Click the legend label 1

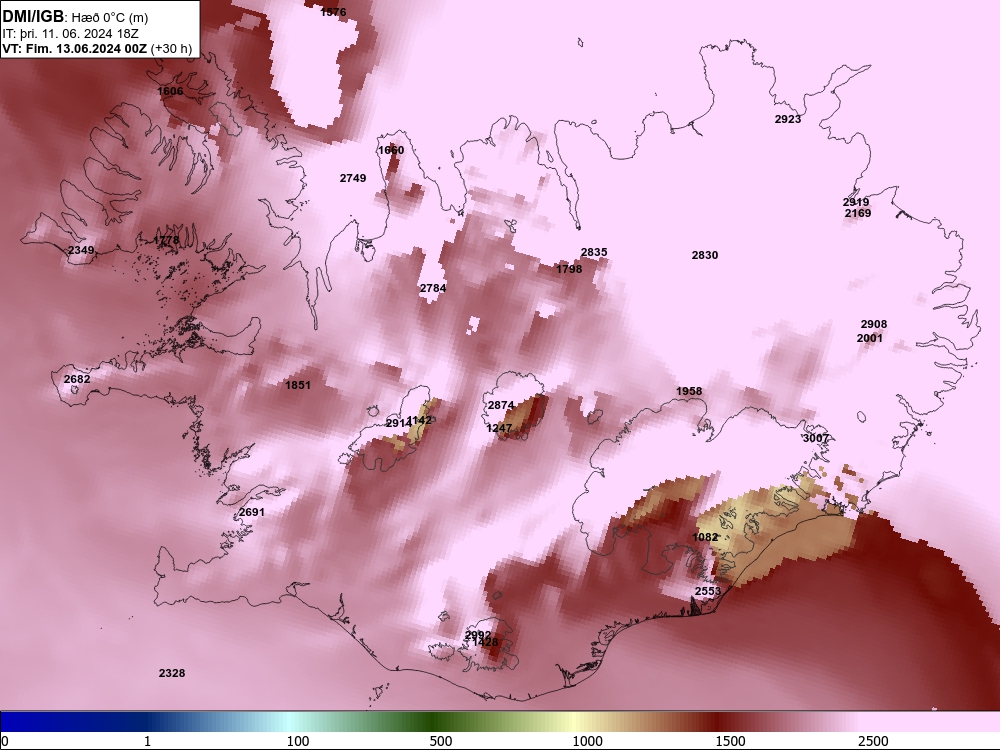(147, 741)
